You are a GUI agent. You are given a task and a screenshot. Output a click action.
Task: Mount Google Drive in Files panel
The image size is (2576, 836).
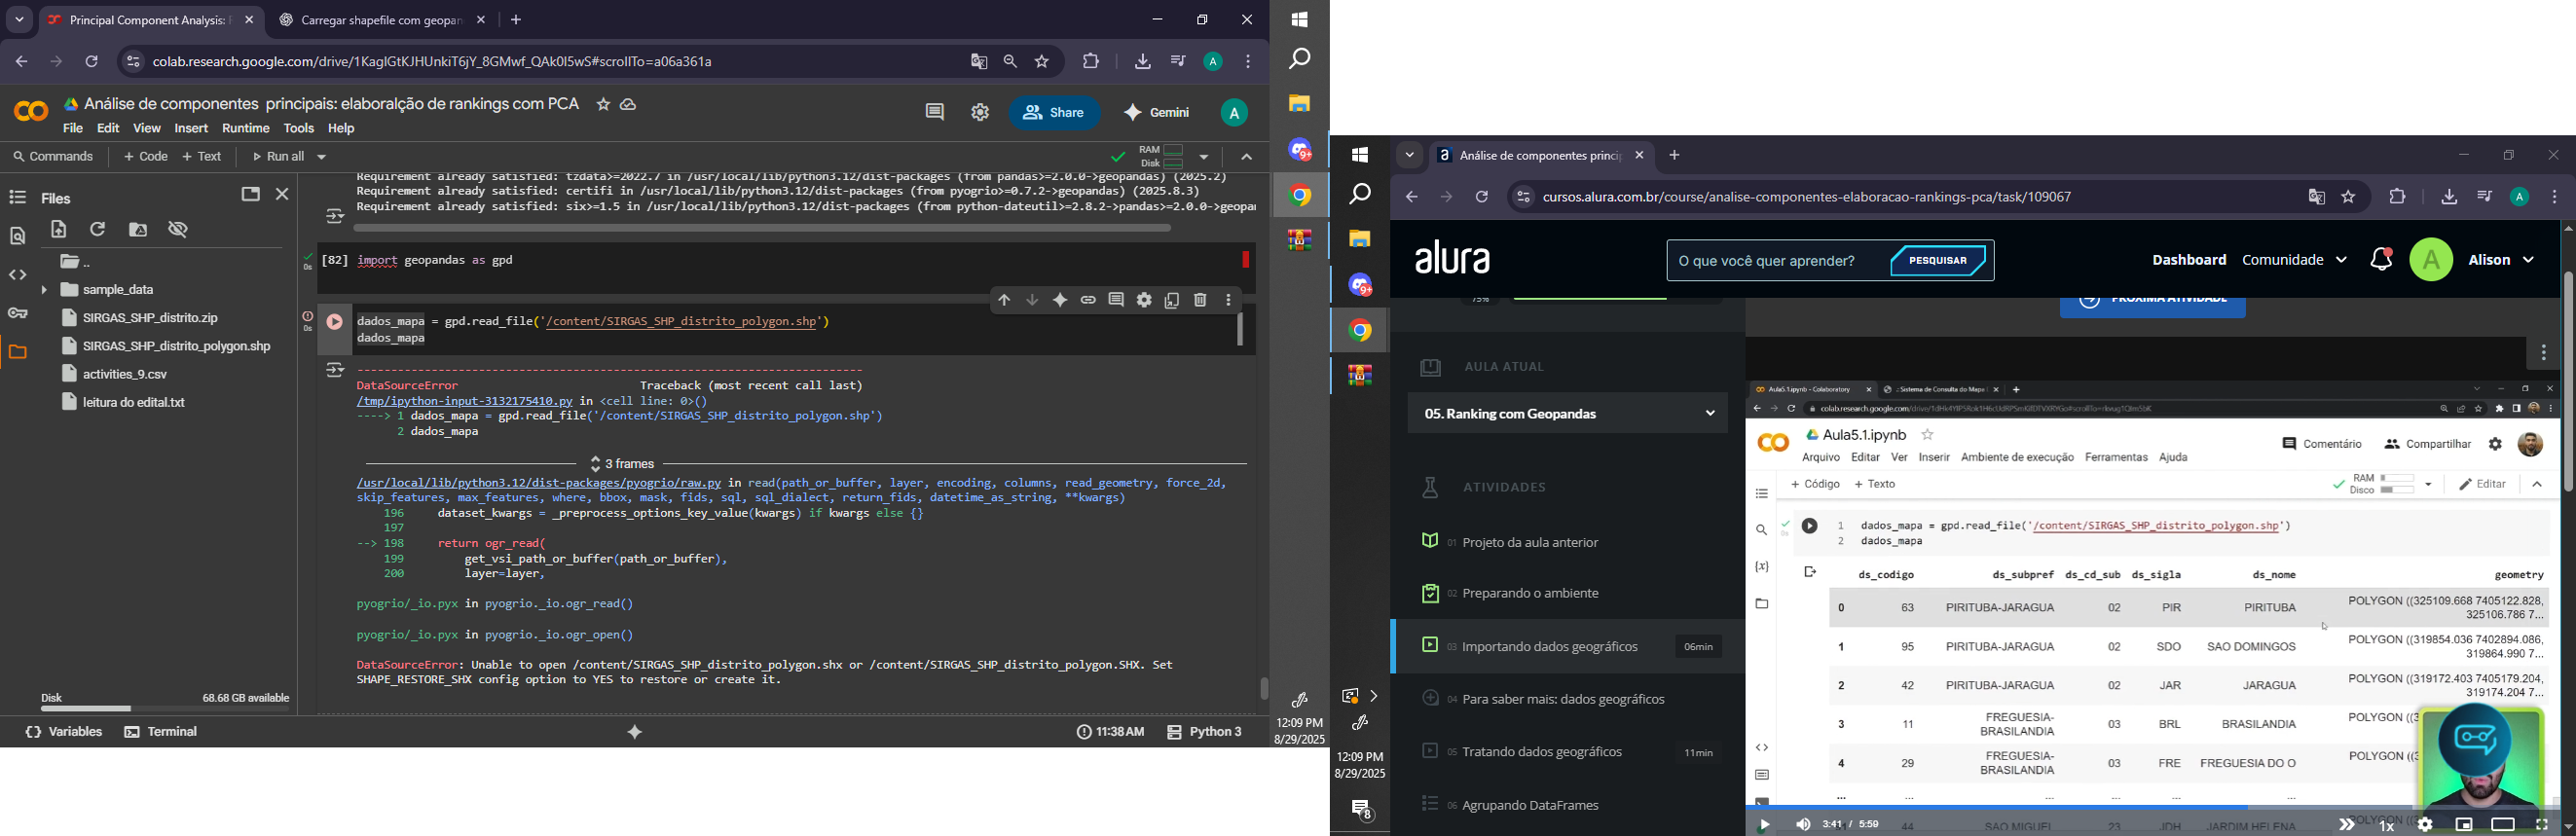[x=139, y=230]
